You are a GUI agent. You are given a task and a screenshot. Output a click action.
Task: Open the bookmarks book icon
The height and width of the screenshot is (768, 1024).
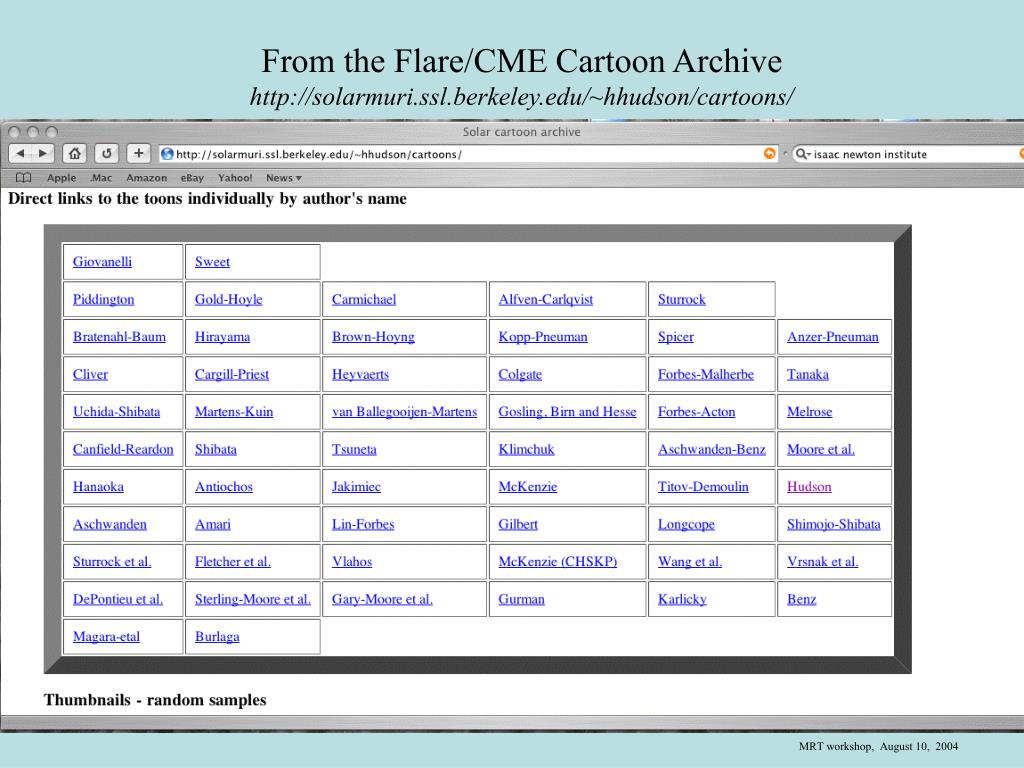[x=24, y=178]
